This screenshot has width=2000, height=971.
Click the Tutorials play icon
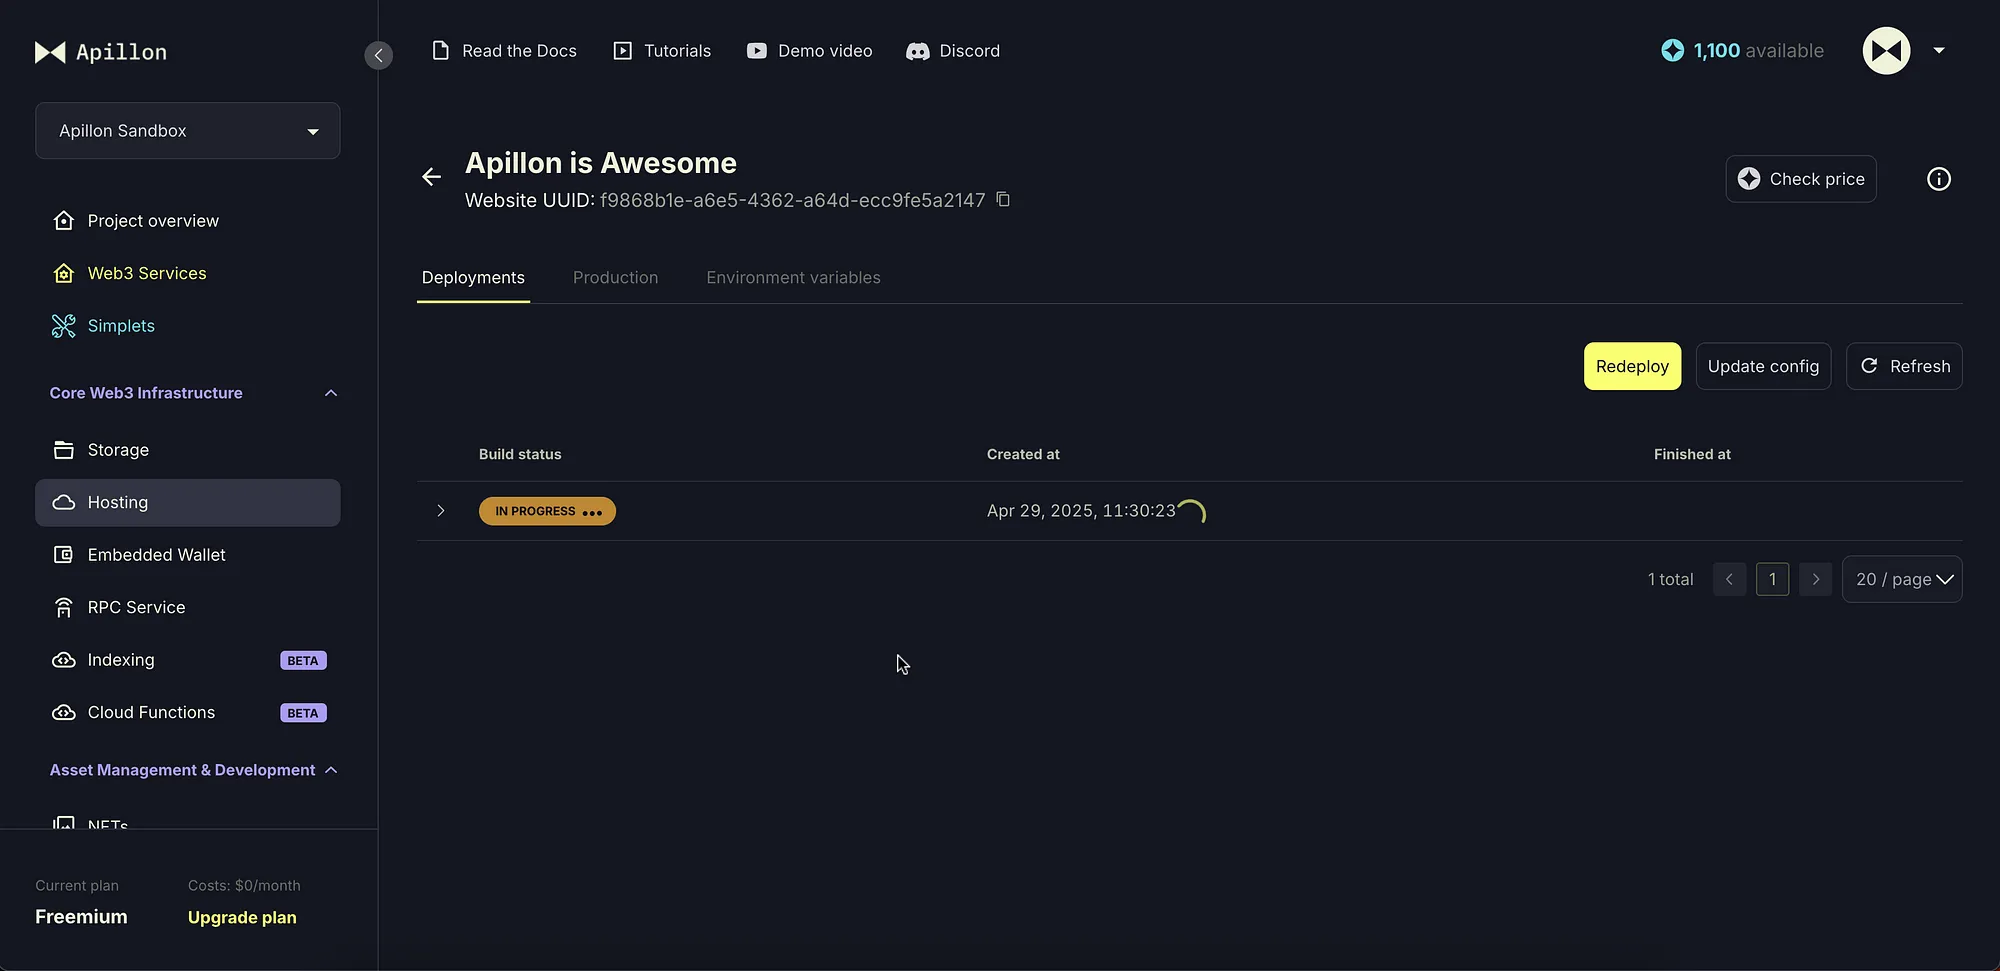point(622,51)
